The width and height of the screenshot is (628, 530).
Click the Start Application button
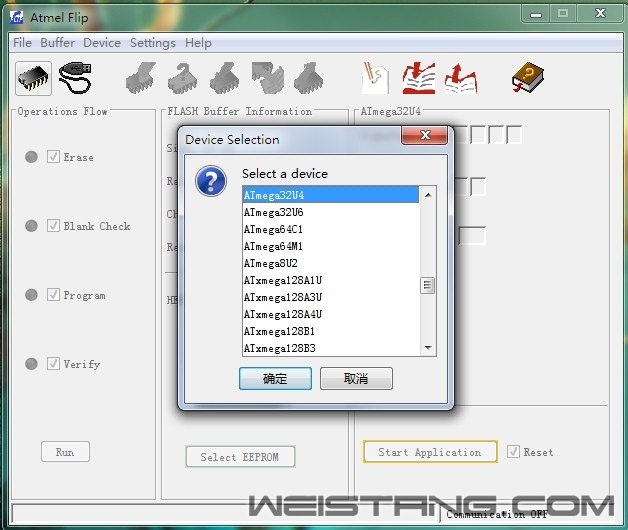(x=430, y=452)
